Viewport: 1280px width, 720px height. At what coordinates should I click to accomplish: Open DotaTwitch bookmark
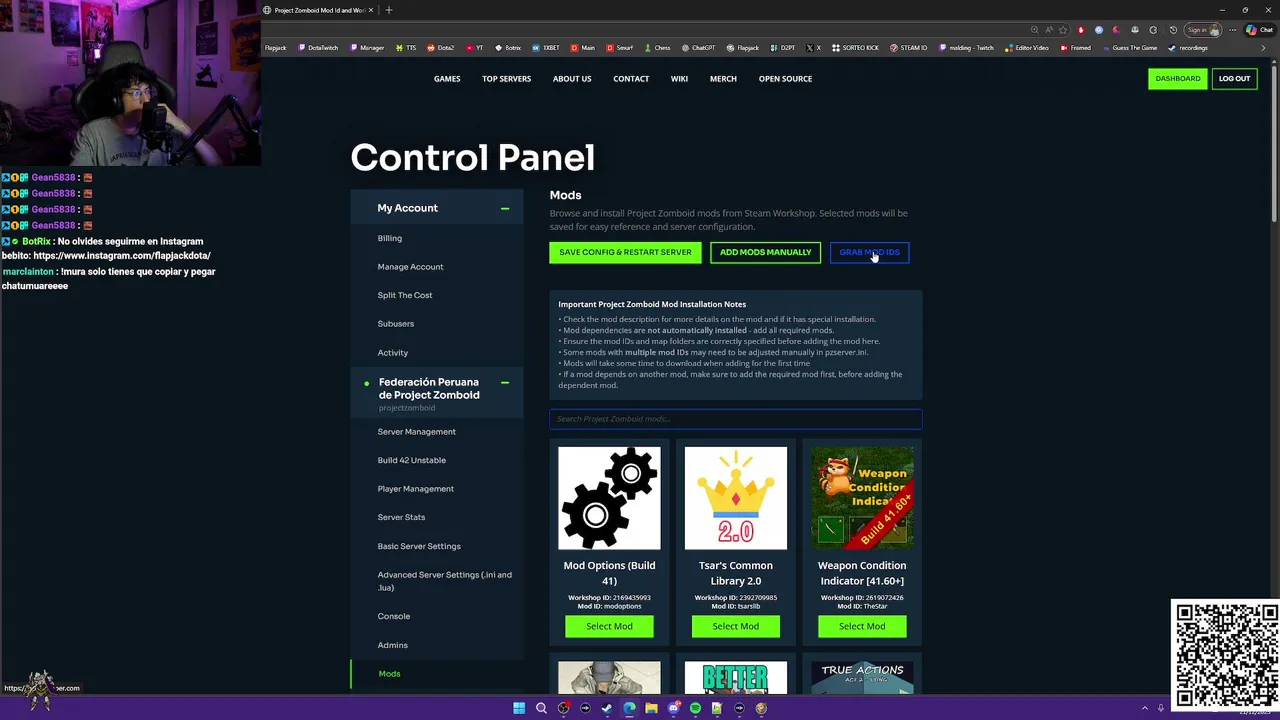click(318, 48)
